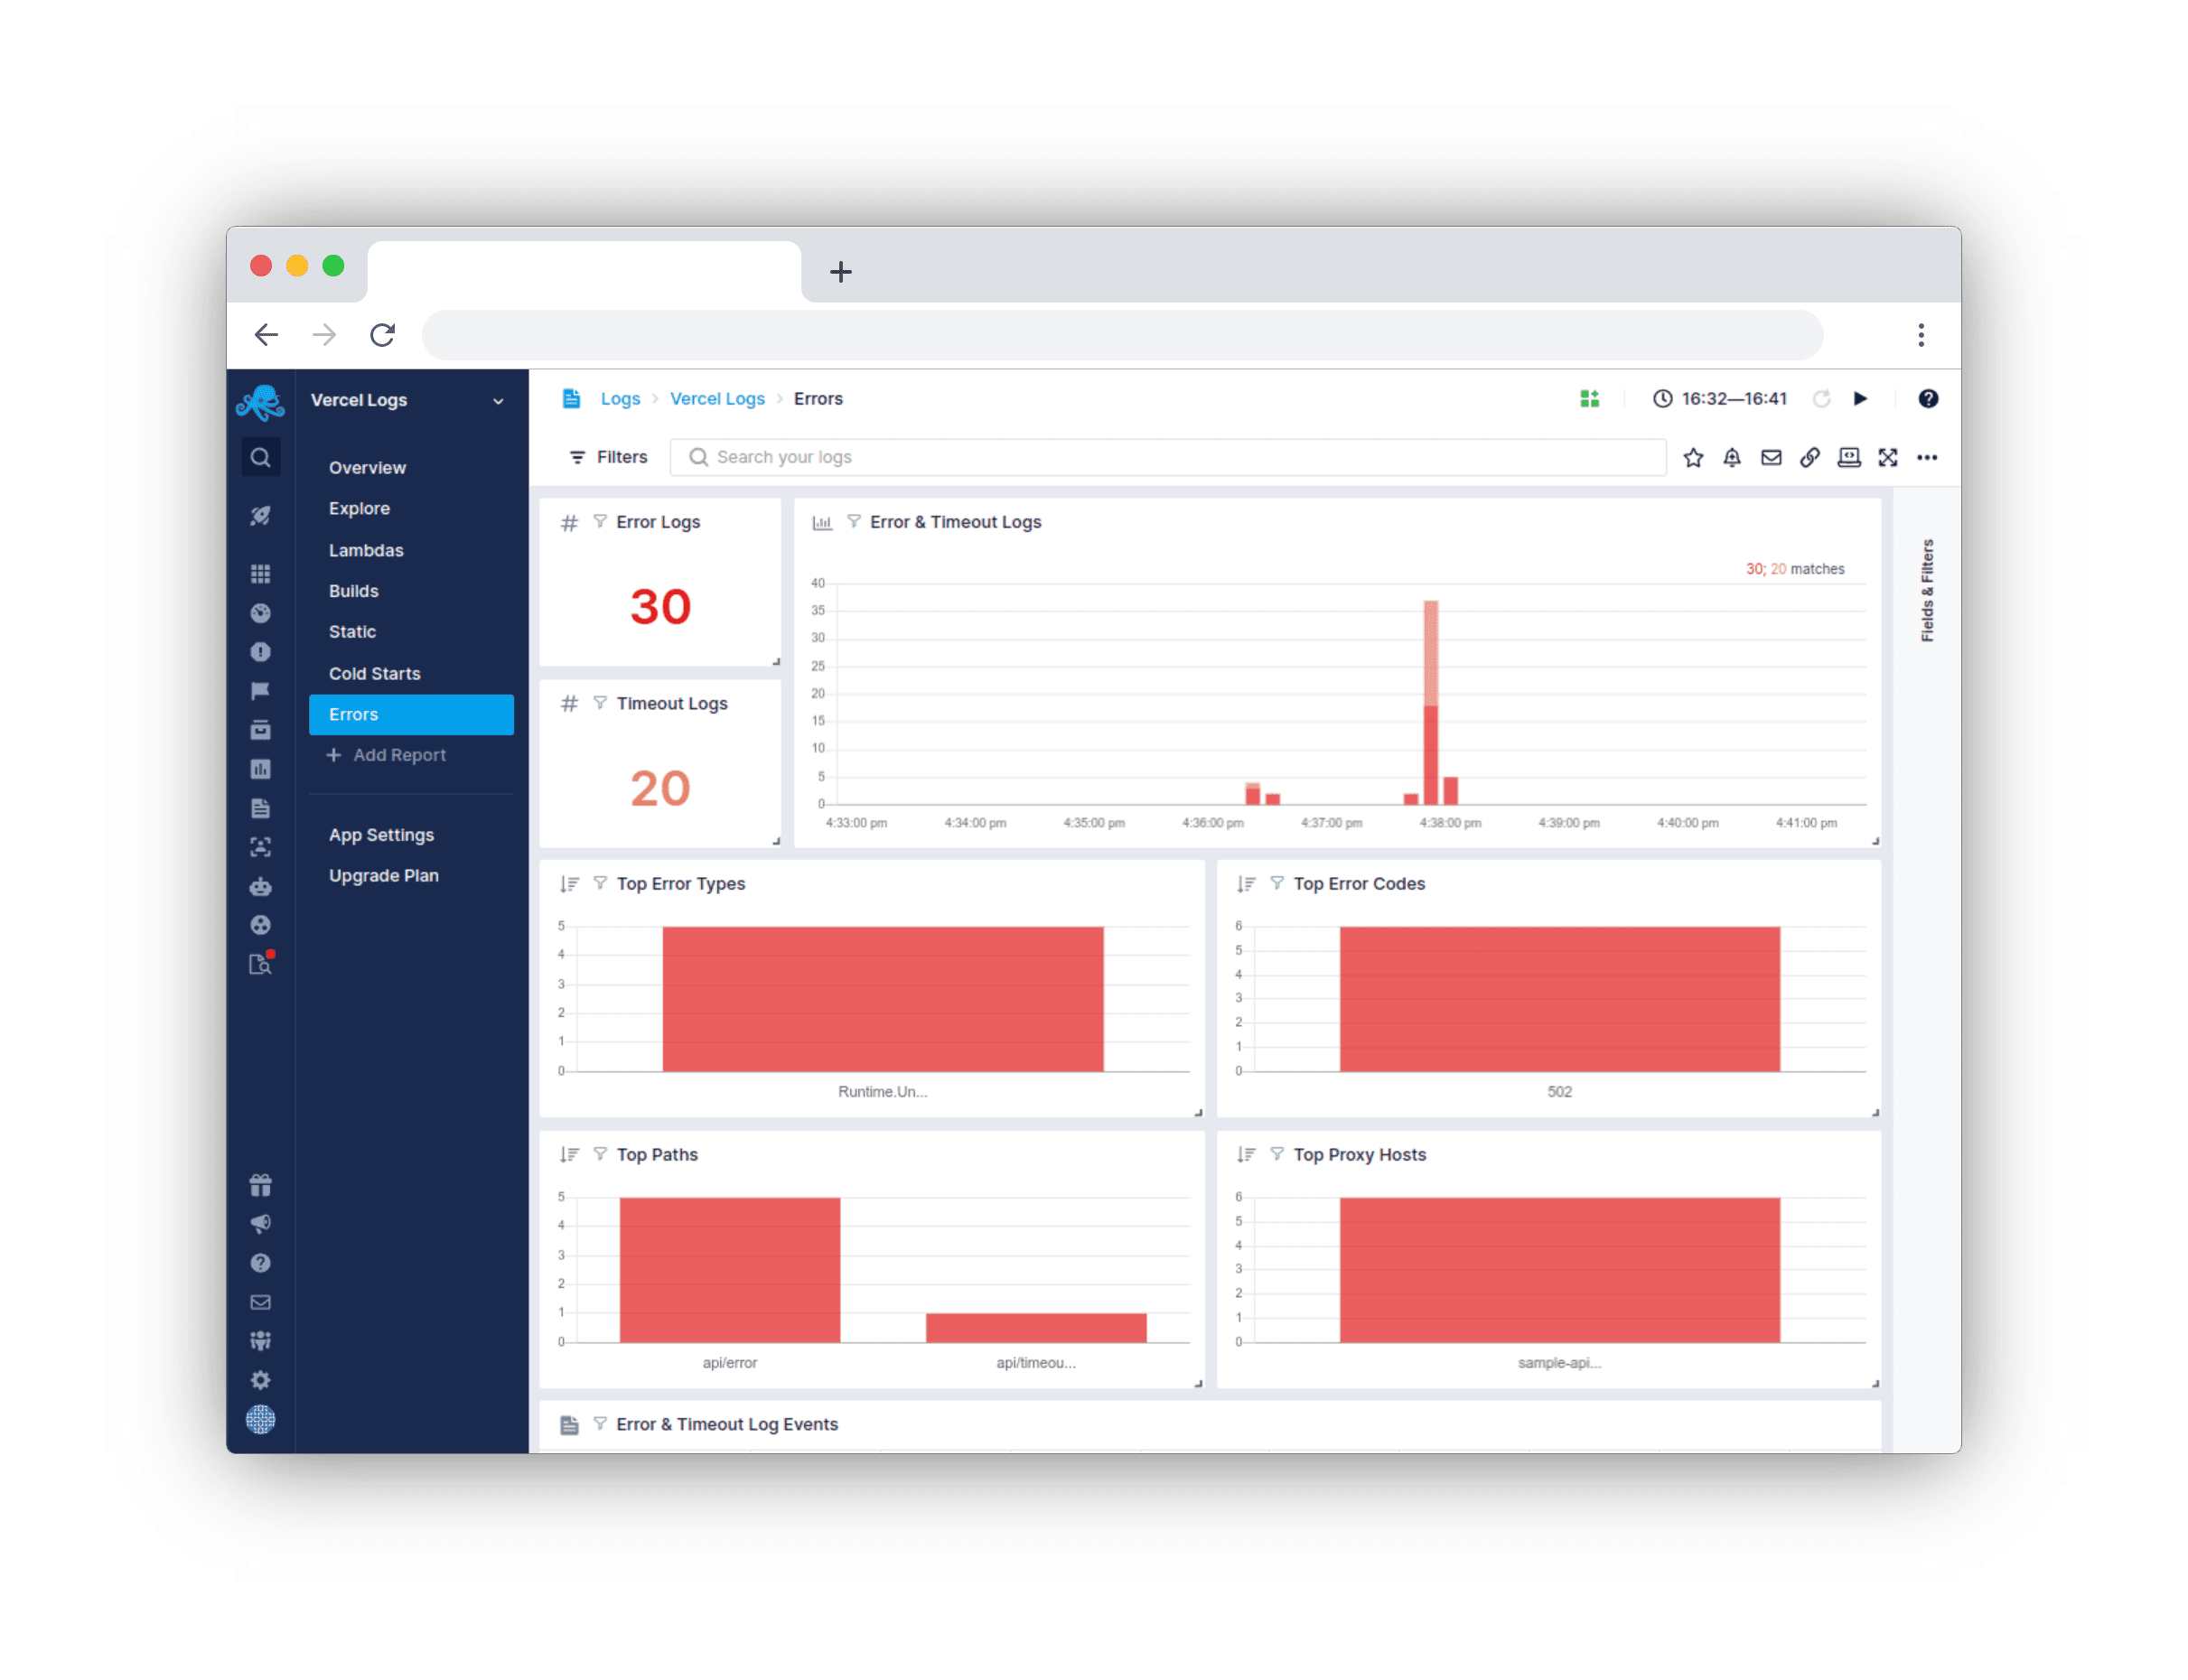The image size is (2188, 1680).
Task: Click the star favorite icon
Action: [x=1693, y=457]
